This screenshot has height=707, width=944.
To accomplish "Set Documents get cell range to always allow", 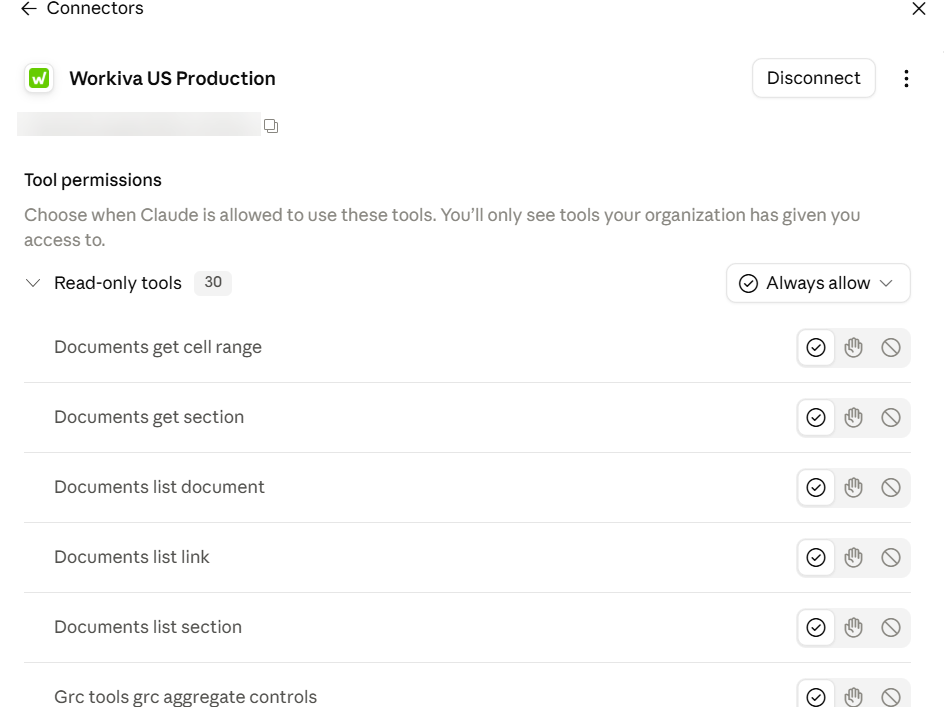I will point(816,347).
